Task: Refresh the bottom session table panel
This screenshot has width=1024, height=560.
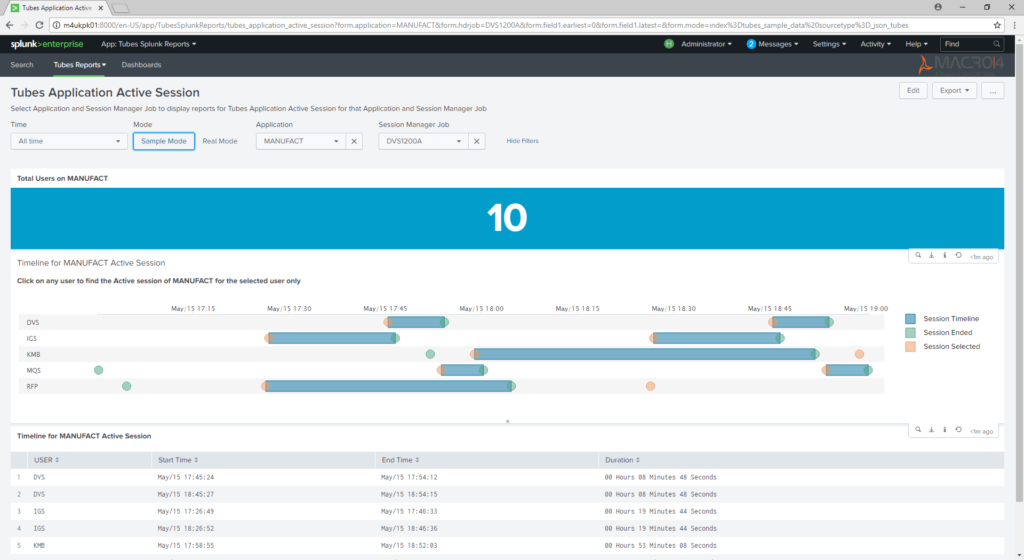Action: [x=958, y=430]
